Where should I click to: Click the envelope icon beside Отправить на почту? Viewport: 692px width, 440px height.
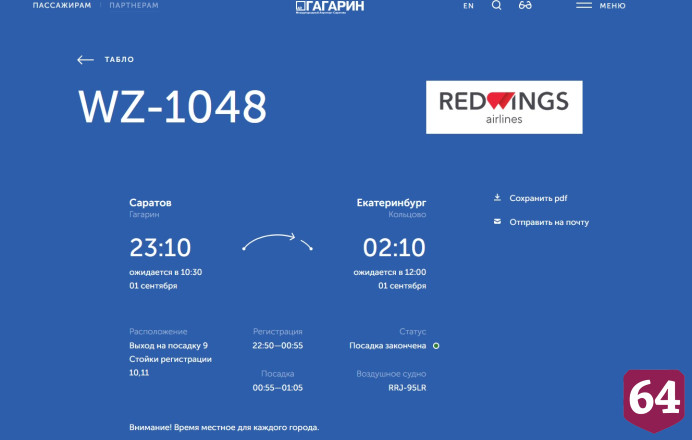[497, 222]
